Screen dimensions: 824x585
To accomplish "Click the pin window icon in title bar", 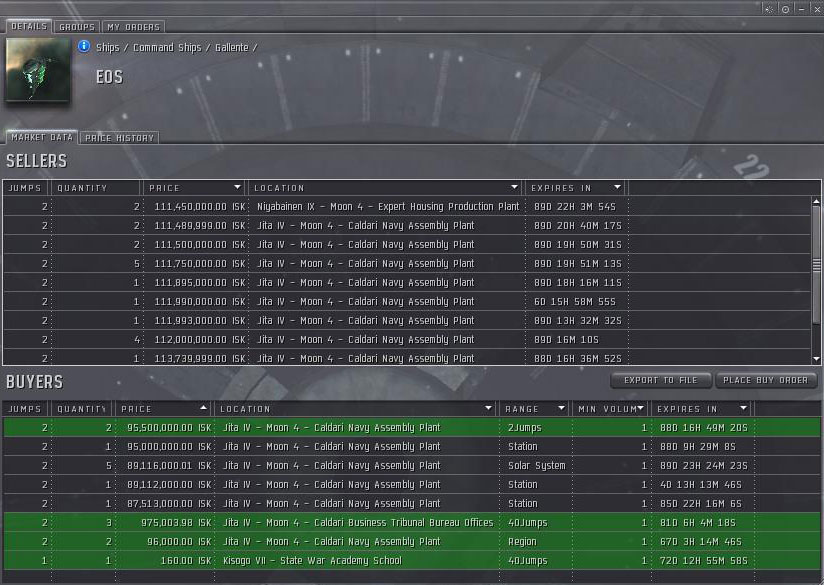I will [769, 9].
